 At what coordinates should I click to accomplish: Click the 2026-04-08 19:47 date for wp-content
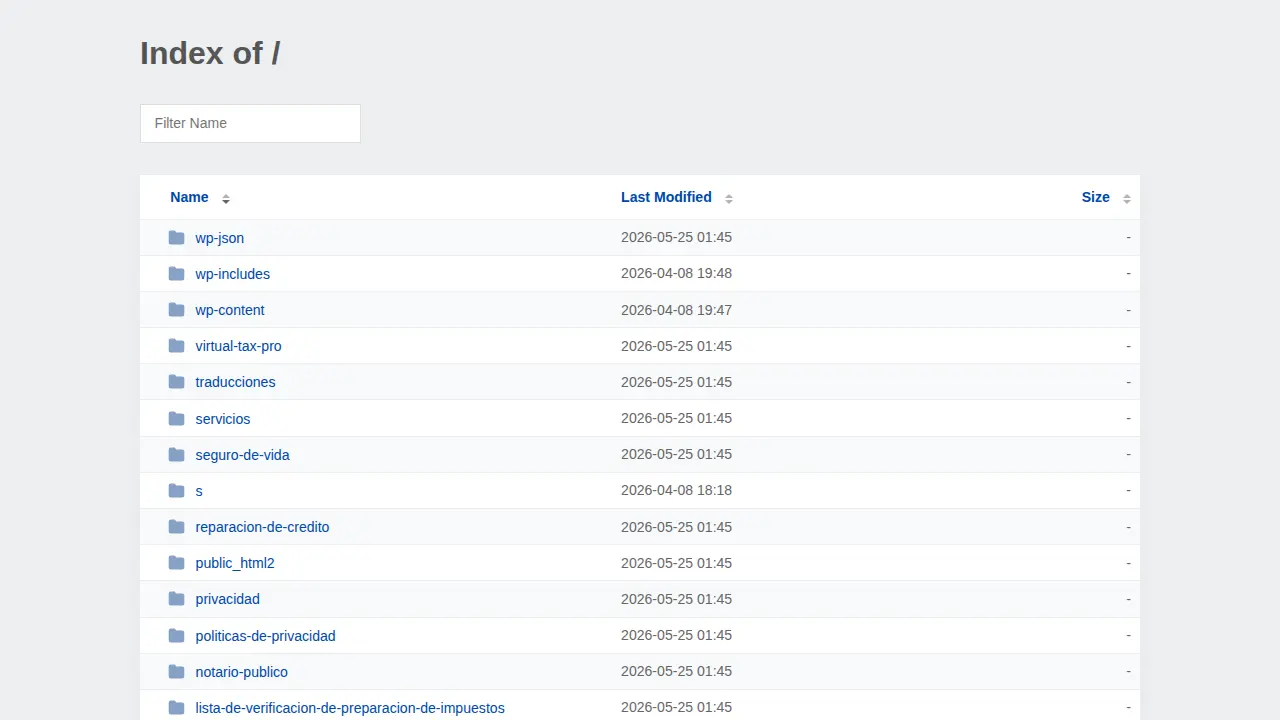point(676,310)
